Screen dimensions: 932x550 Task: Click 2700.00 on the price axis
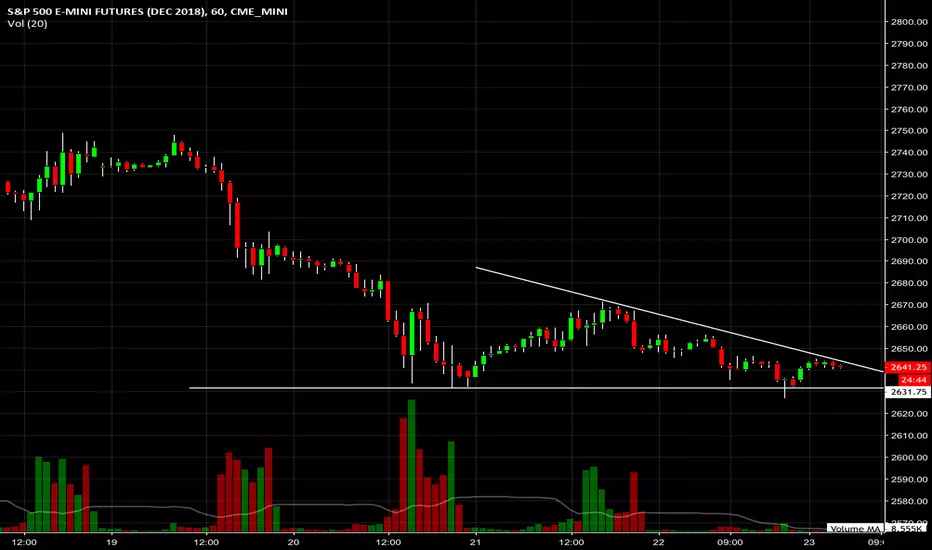(909, 240)
